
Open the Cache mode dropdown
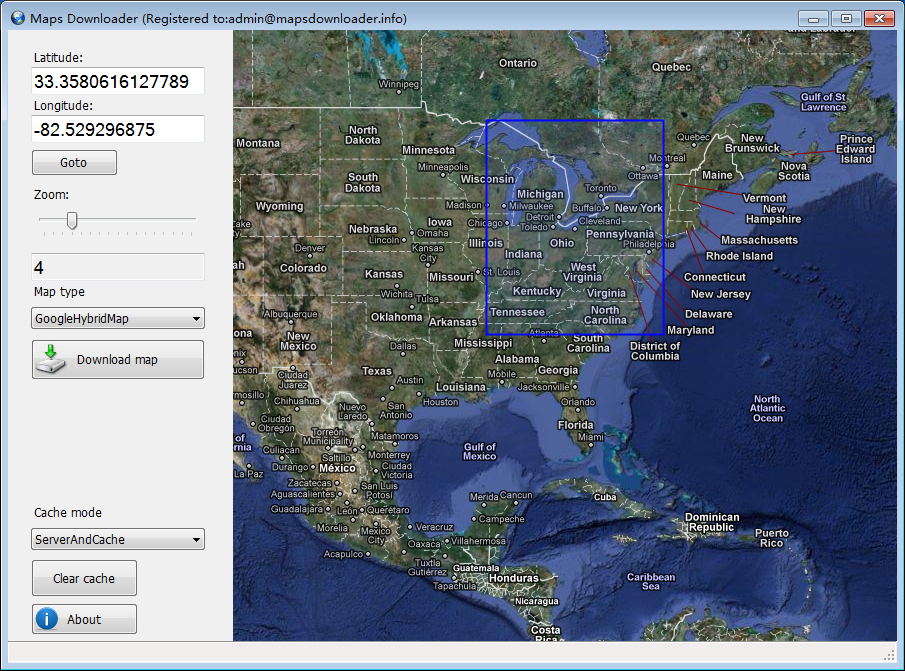point(118,539)
